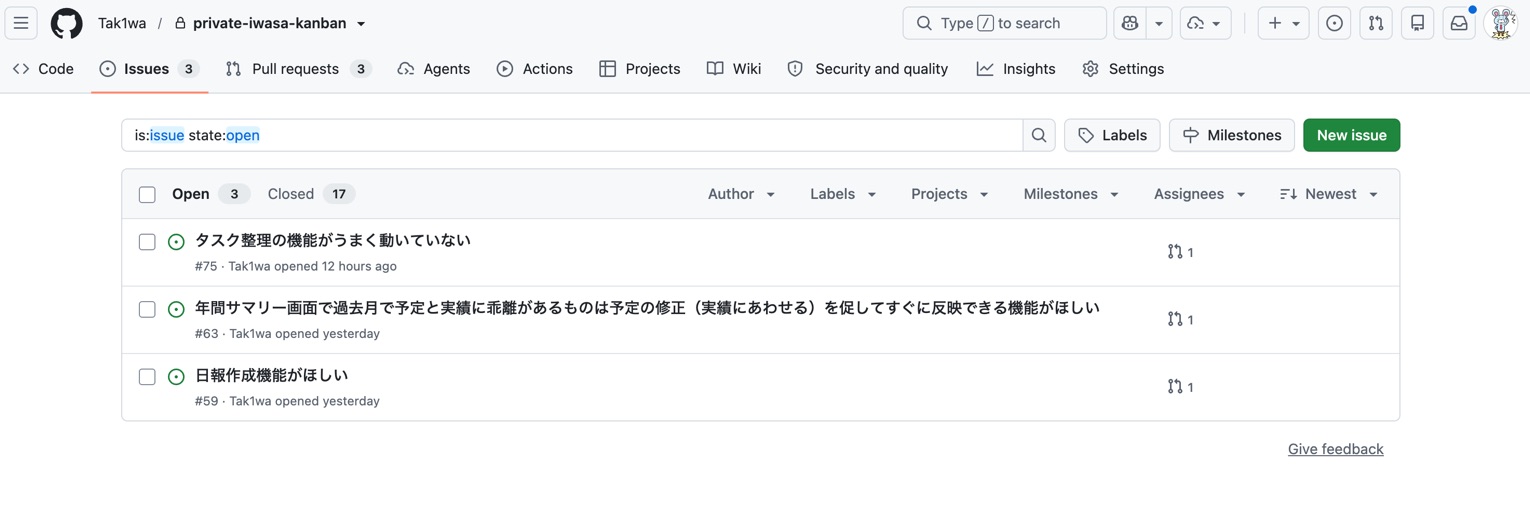This screenshot has width=1530, height=513.
Task: Open the user profile avatar menu
Action: [x=1501, y=23]
